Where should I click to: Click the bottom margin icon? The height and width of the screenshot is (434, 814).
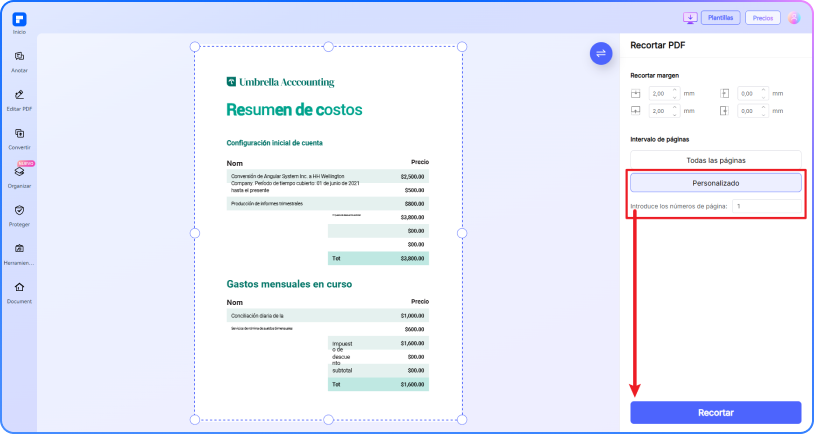pos(635,111)
